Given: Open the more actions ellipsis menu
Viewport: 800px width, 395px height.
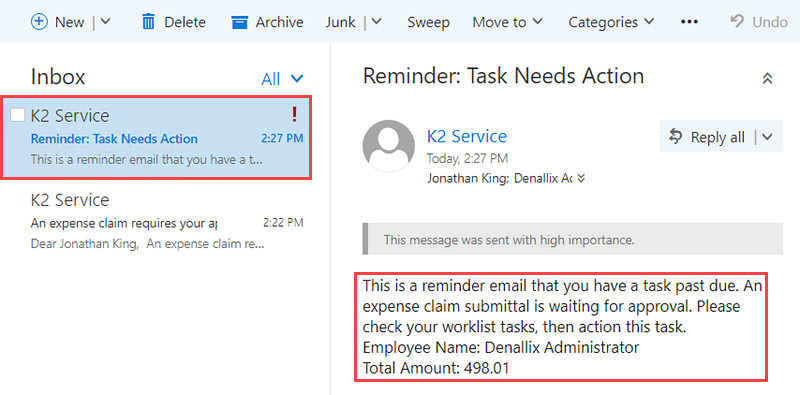Looking at the screenshot, I should click(689, 22).
